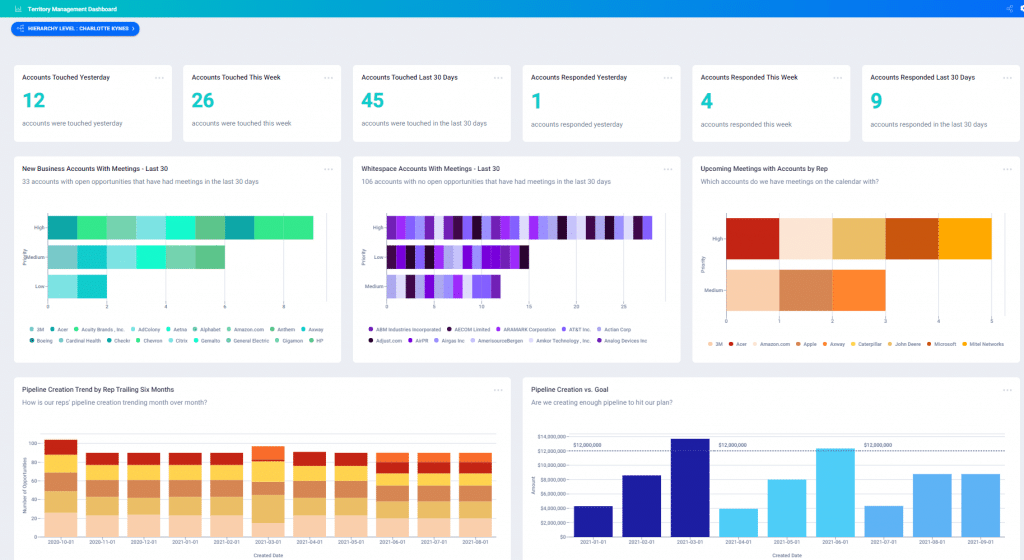
Task: Click the 9 value on Accounts Responded Last 30 Days
Action: (876, 101)
